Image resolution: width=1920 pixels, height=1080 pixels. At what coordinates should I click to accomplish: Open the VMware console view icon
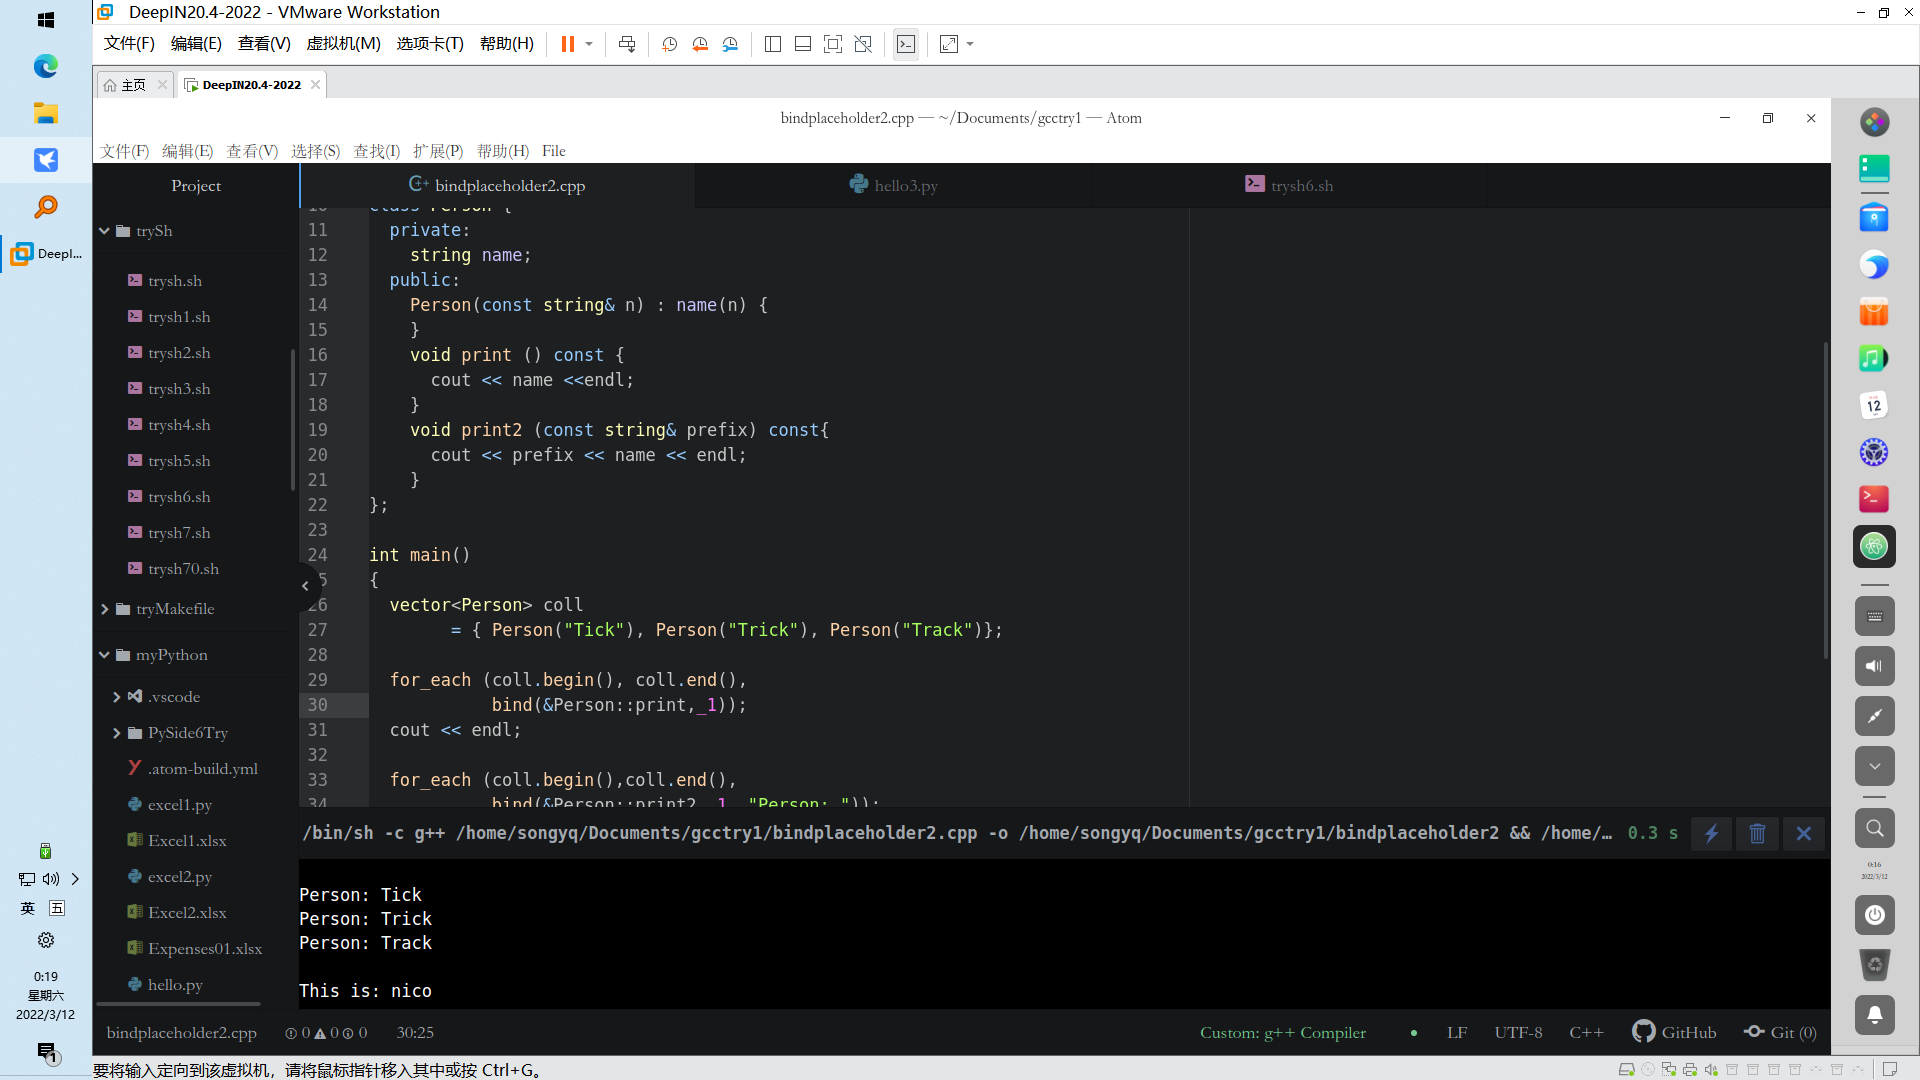(905, 44)
